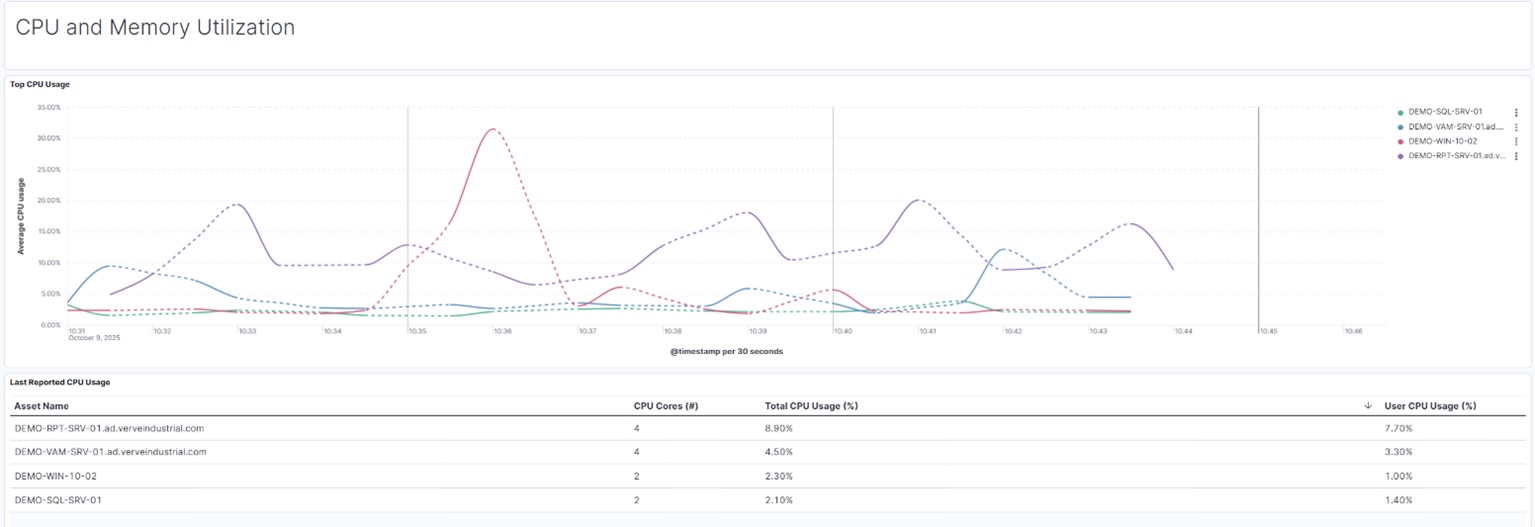Toggle DEMO-WIN-10-02 series via legend label
Image resolution: width=1535 pixels, height=527 pixels.
click(1442, 141)
